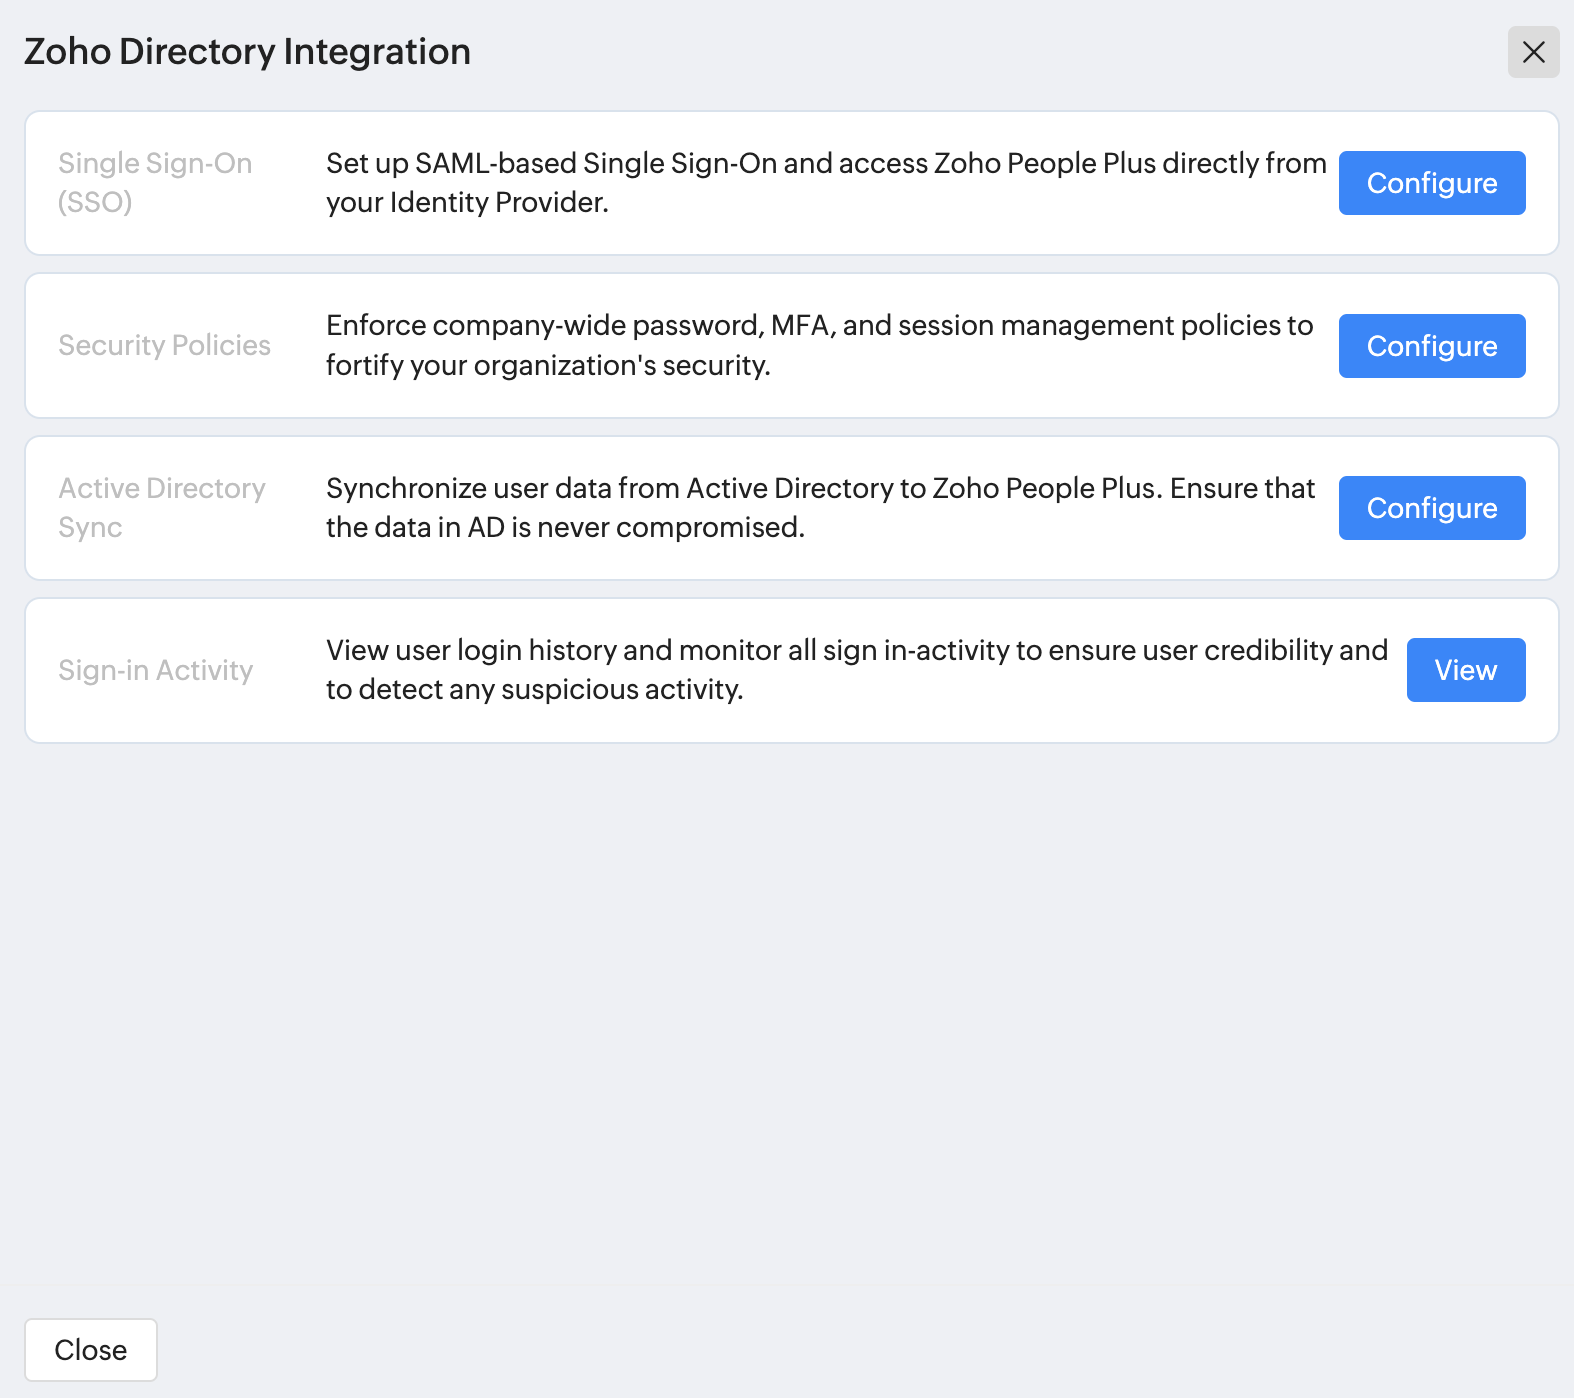The width and height of the screenshot is (1574, 1398).
Task: Configure Active Directory Sync
Action: tap(1432, 508)
